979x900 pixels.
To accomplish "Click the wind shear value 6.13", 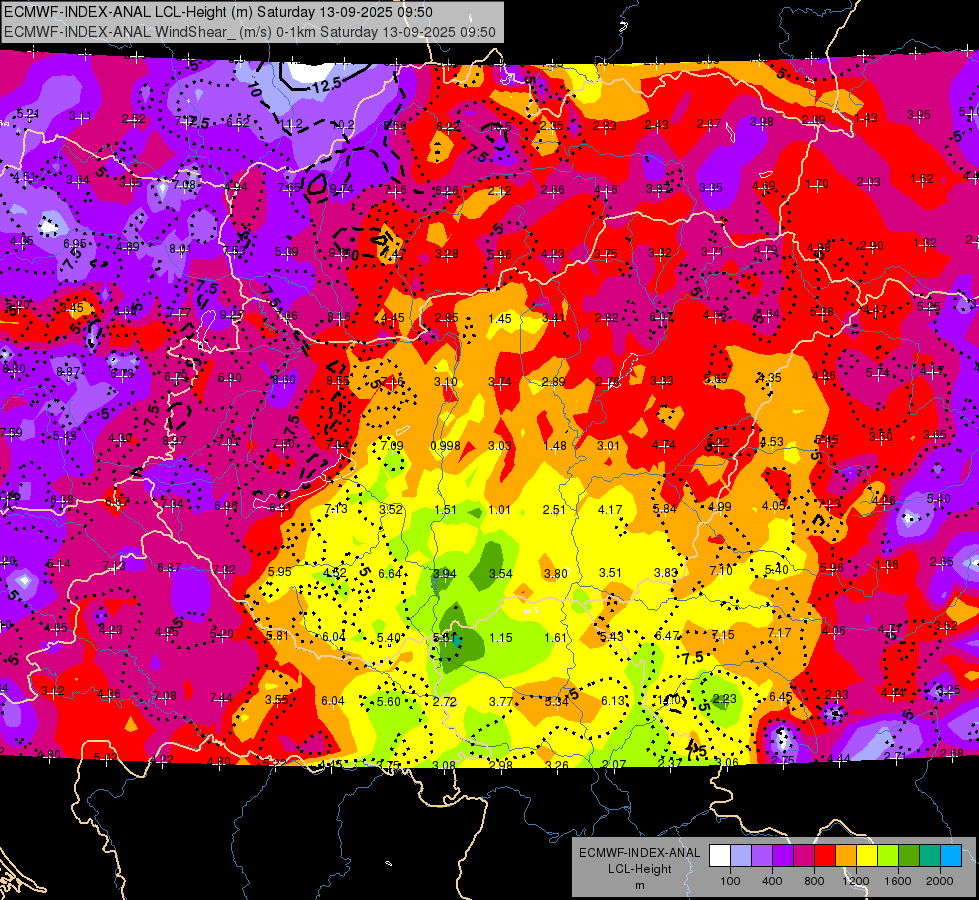I will [x=613, y=701].
